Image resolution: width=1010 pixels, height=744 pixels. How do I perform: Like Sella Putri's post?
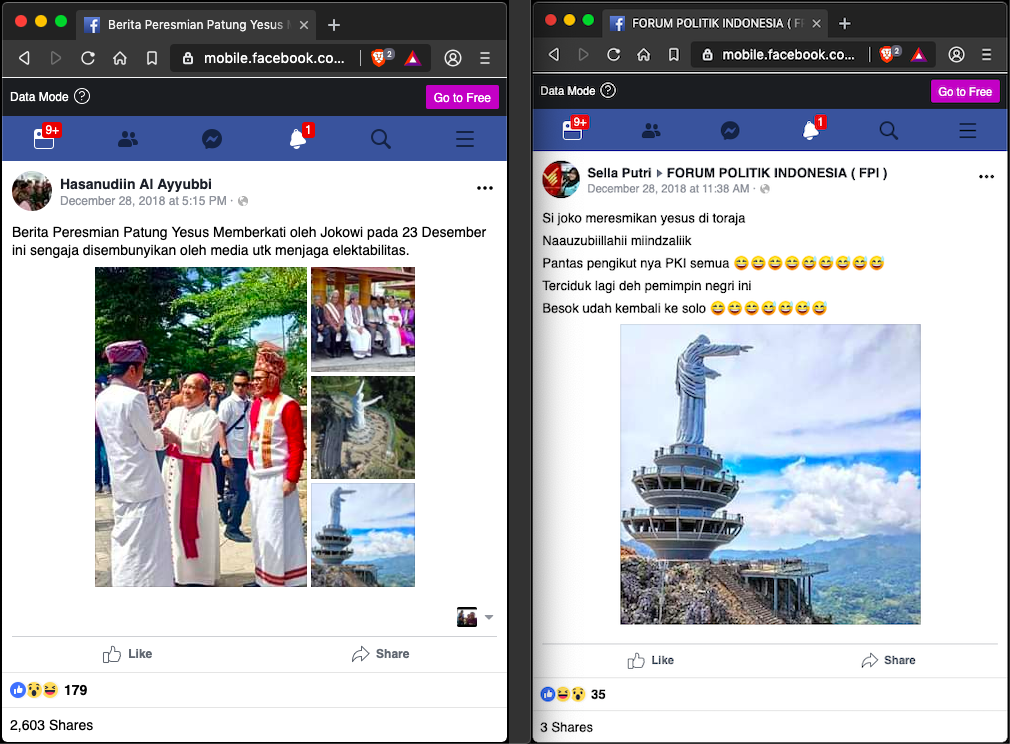[x=650, y=660]
